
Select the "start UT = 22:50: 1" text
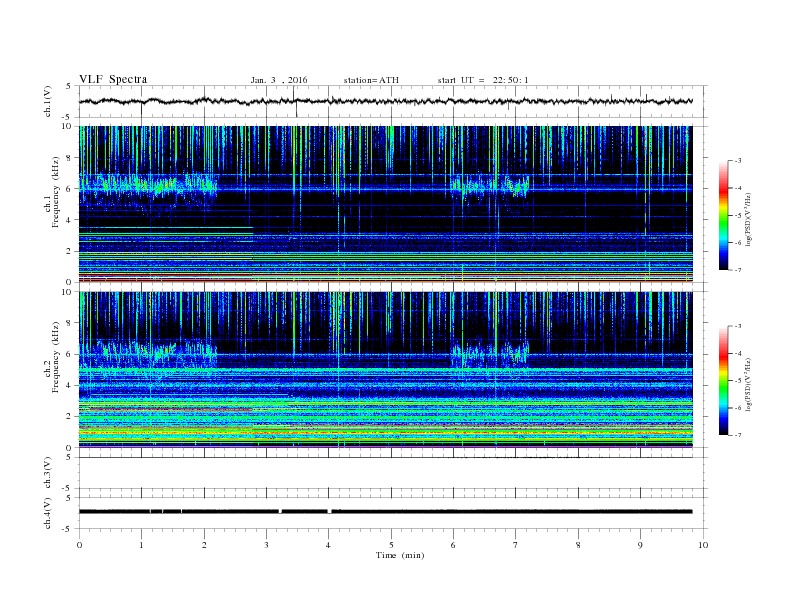483,80
